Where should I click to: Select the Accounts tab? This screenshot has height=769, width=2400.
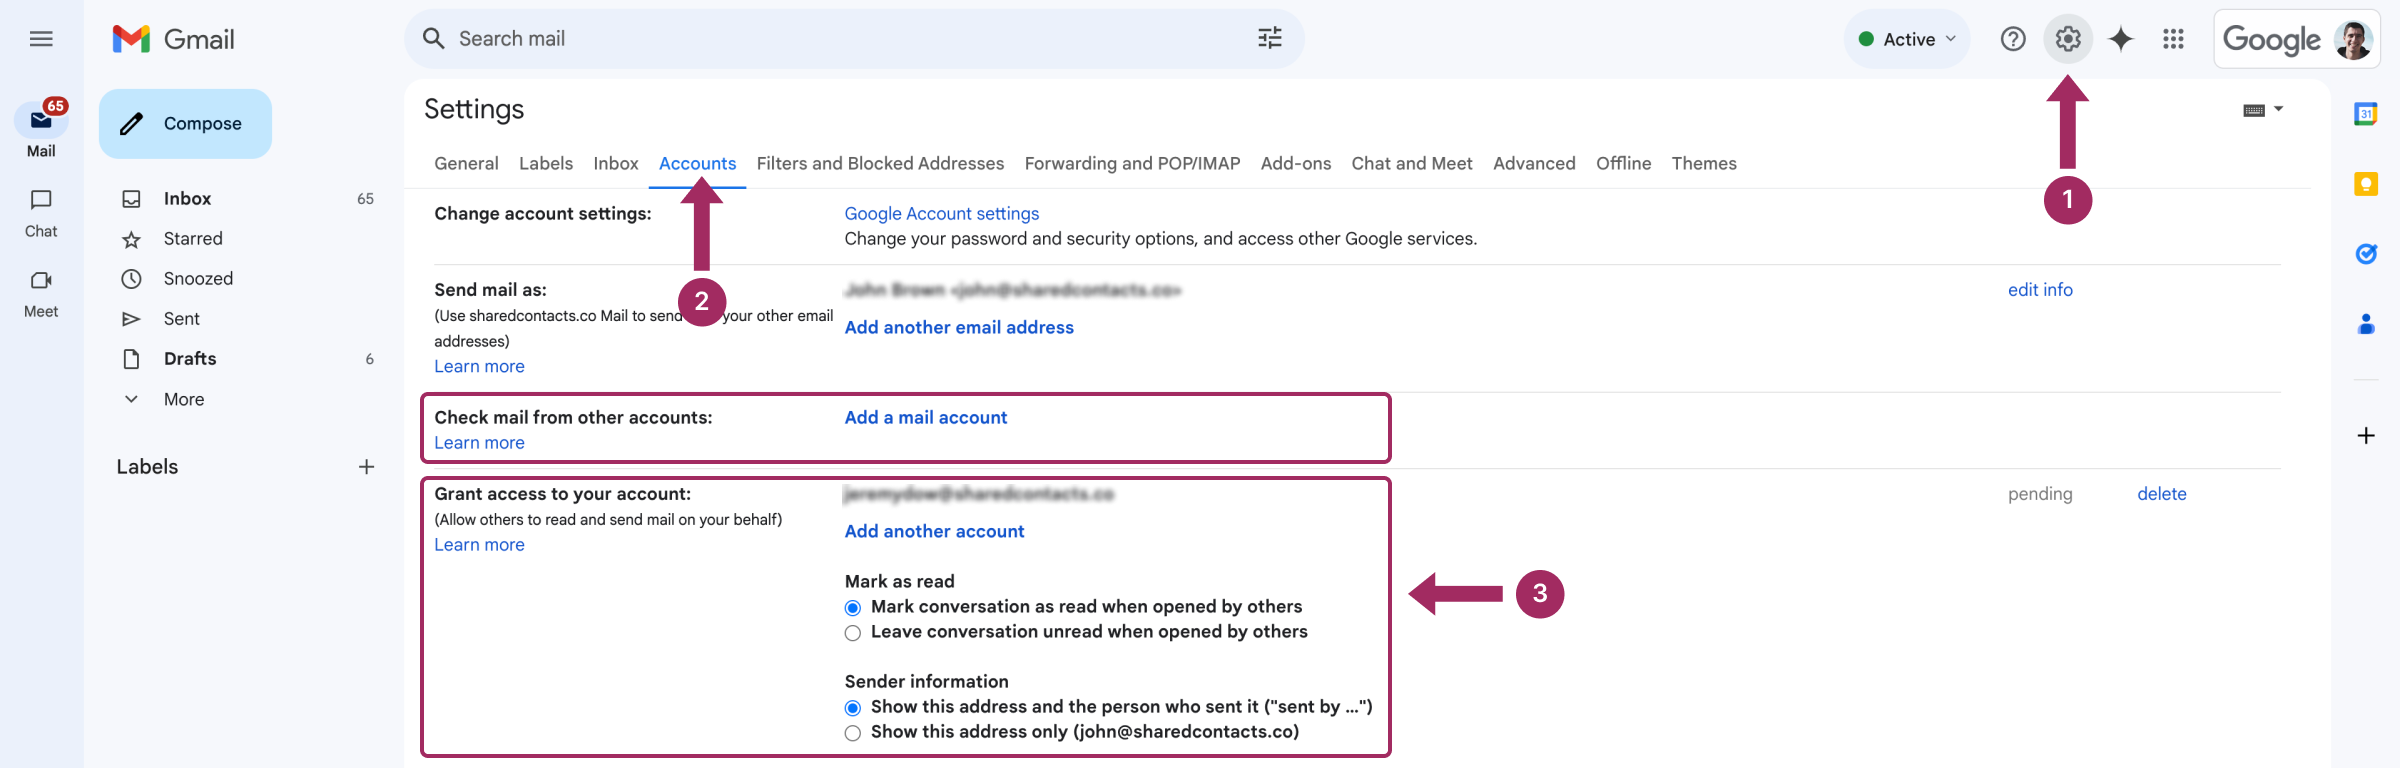[x=697, y=164]
